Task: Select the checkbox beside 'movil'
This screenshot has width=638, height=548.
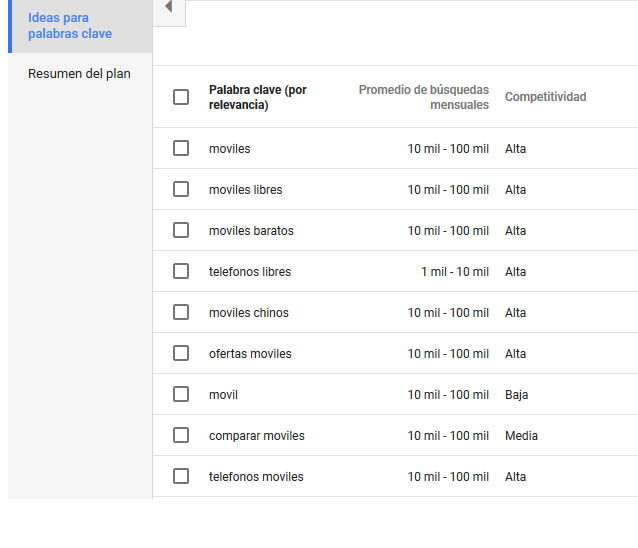Action: coord(181,394)
